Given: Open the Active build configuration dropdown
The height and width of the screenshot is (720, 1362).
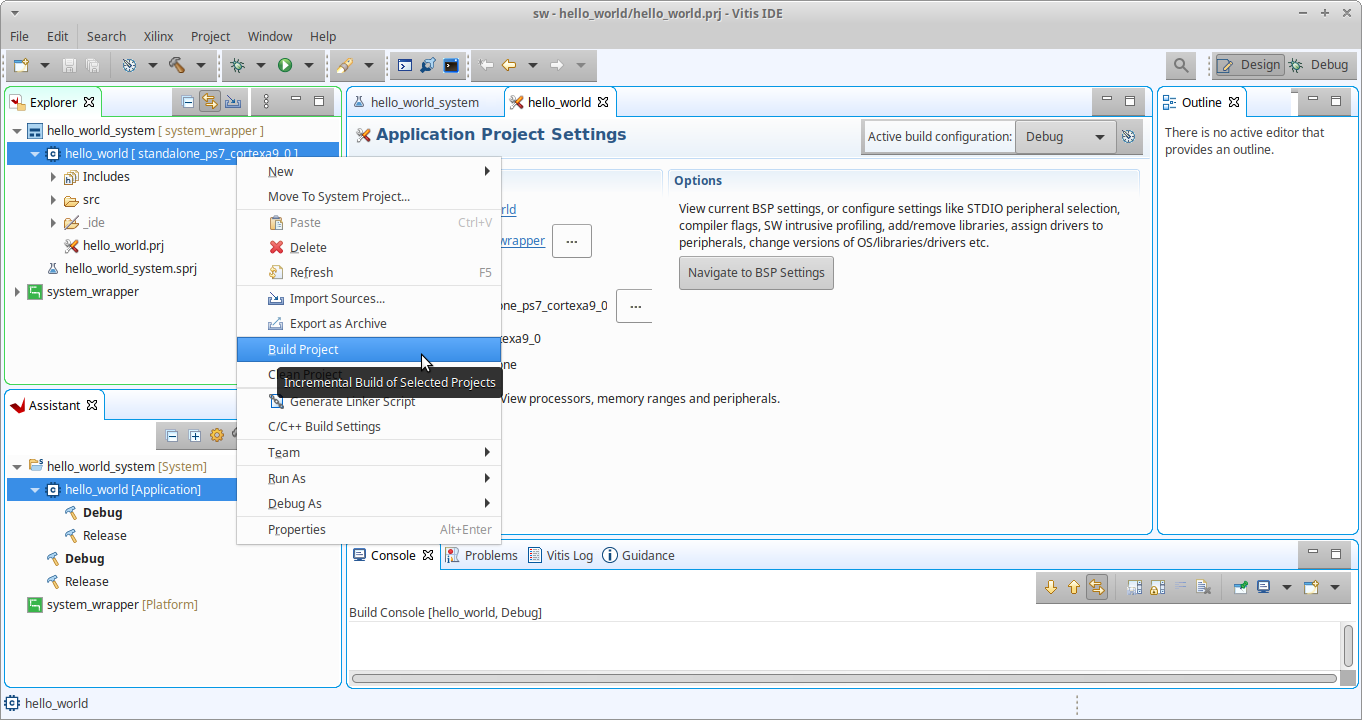Looking at the screenshot, I should [x=1064, y=137].
